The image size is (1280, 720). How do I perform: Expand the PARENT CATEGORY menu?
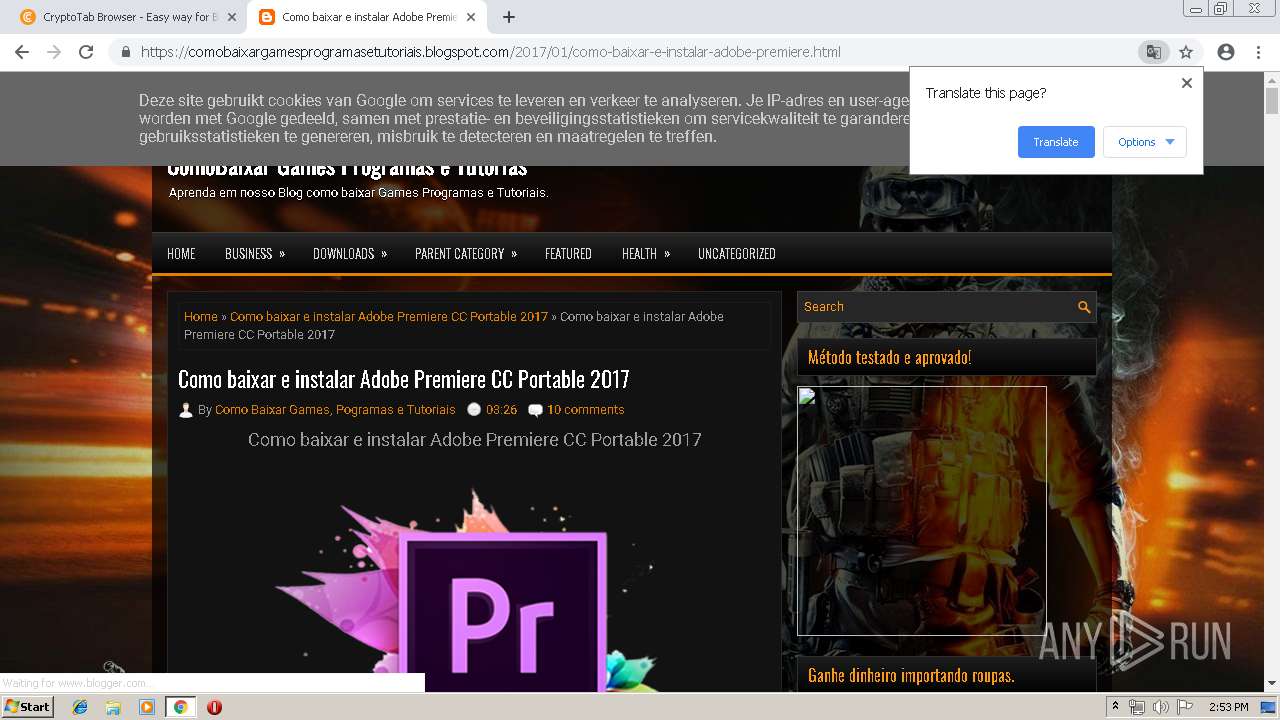click(x=466, y=253)
